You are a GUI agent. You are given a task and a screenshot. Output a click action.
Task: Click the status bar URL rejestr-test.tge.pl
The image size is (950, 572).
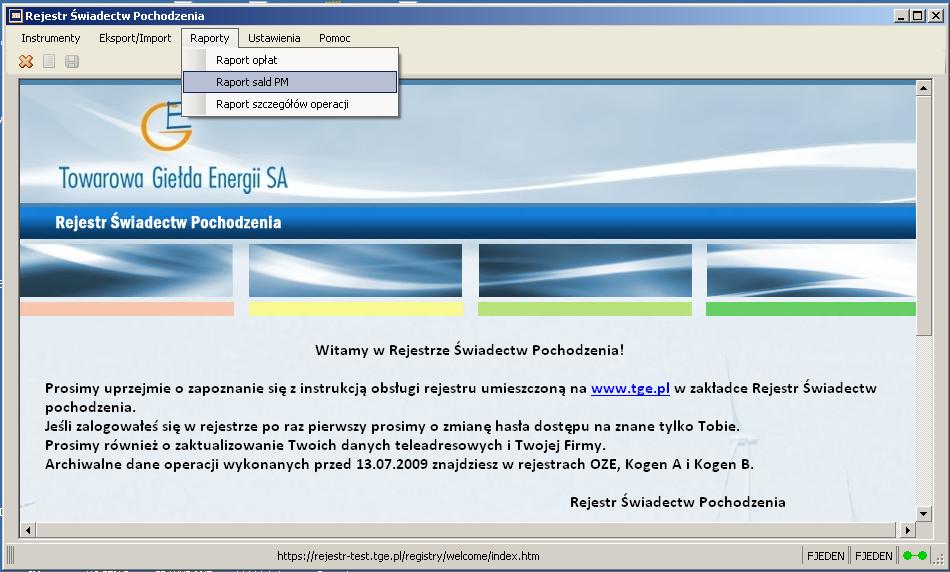[408, 556]
